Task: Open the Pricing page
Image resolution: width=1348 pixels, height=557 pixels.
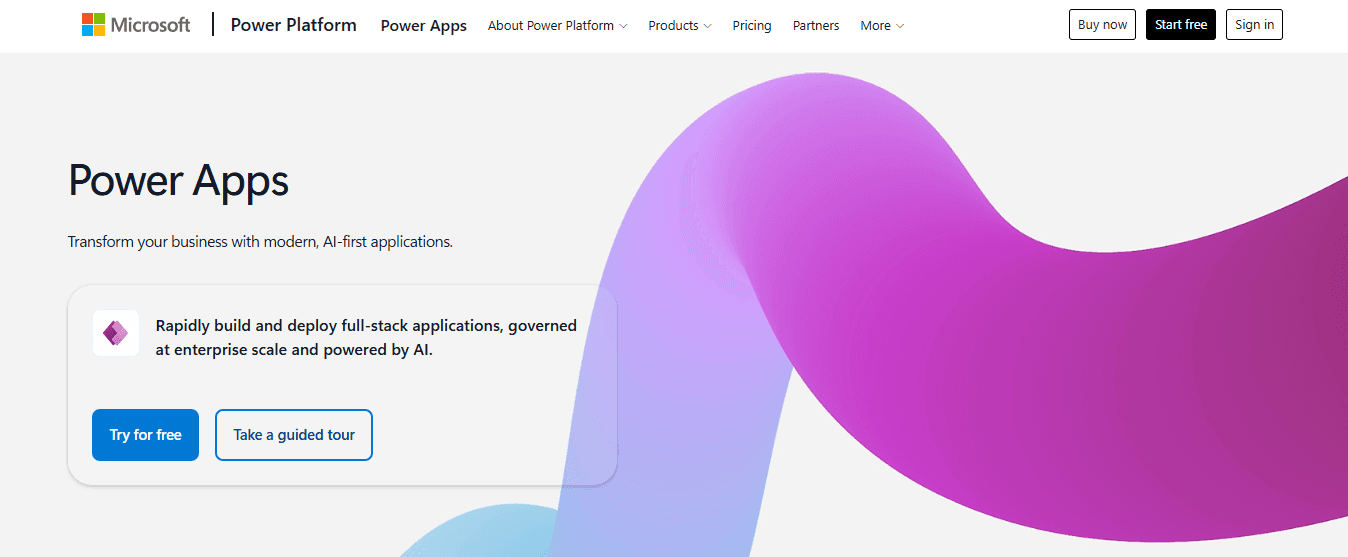Action: [x=752, y=25]
